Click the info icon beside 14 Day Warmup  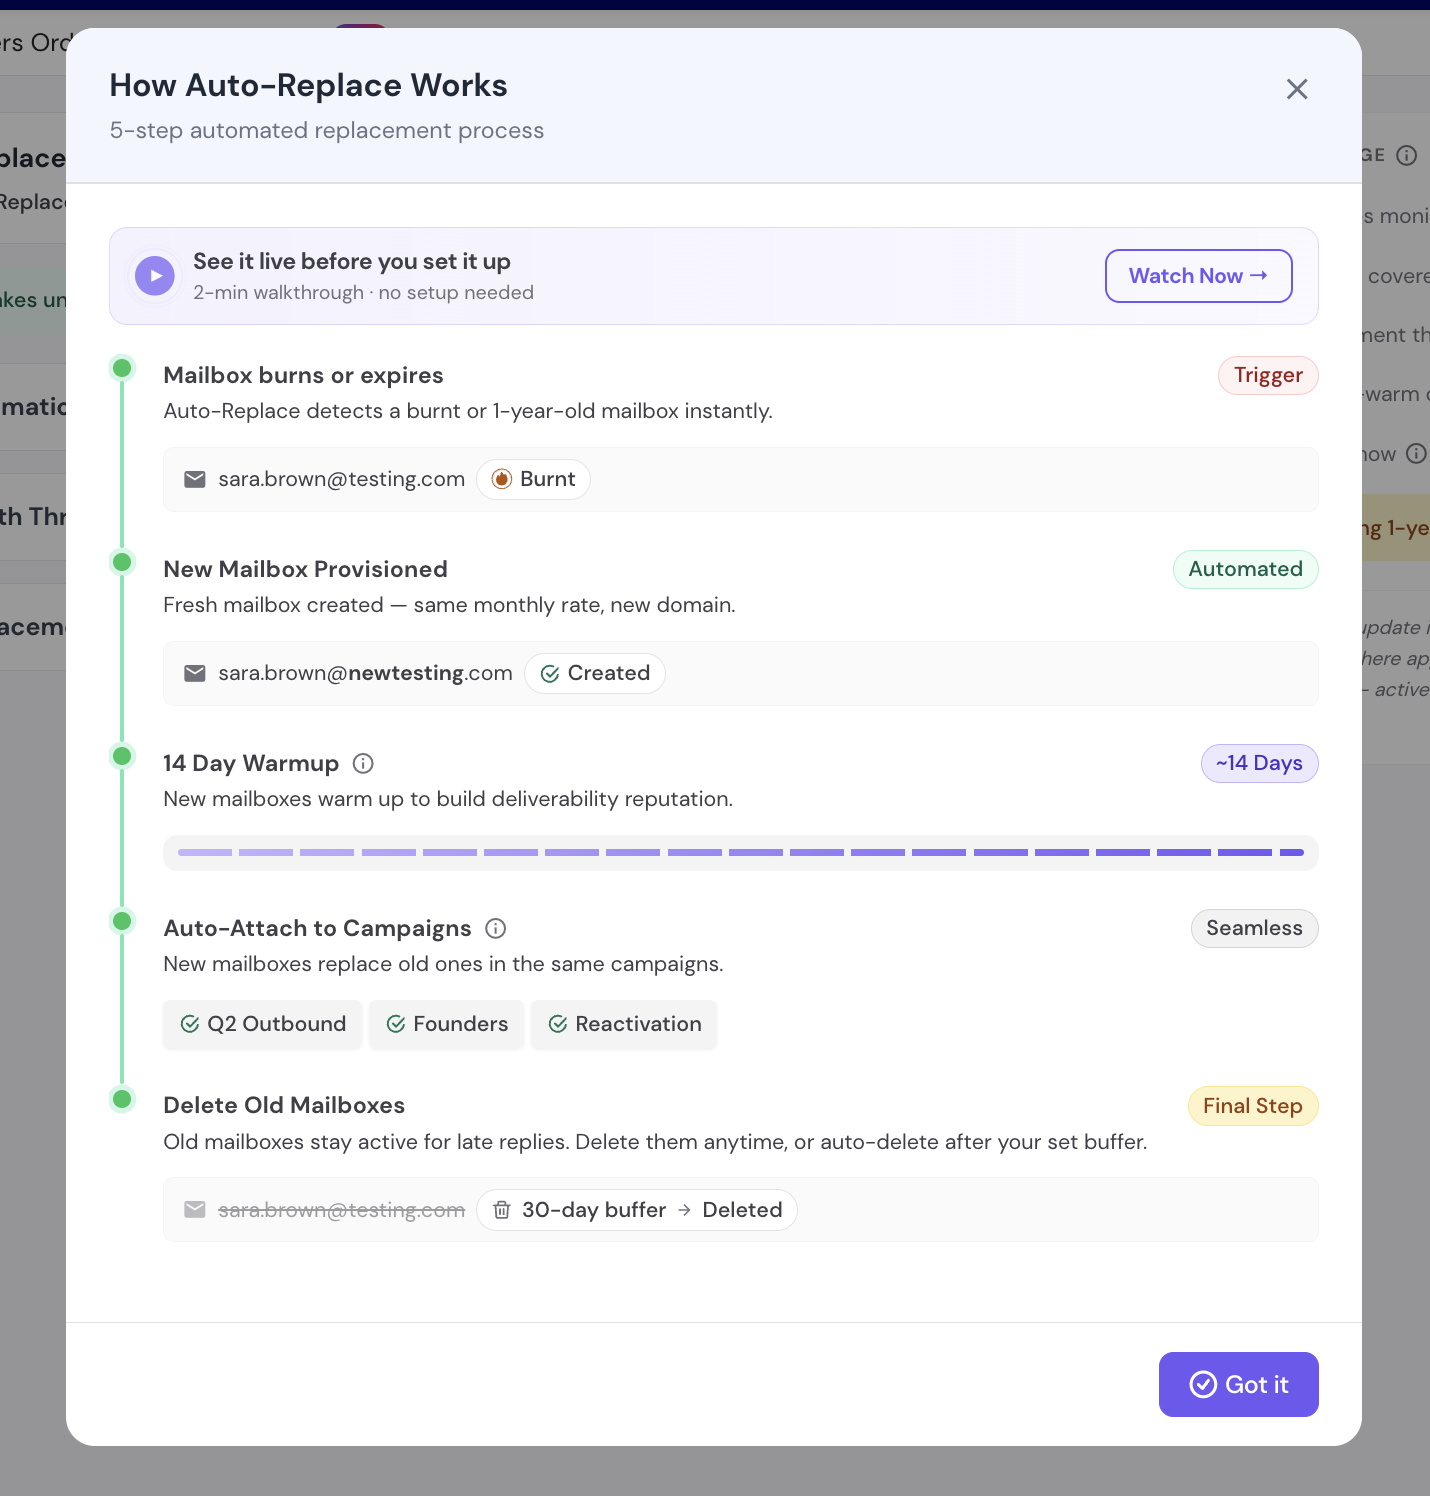(x=364, y=764)
